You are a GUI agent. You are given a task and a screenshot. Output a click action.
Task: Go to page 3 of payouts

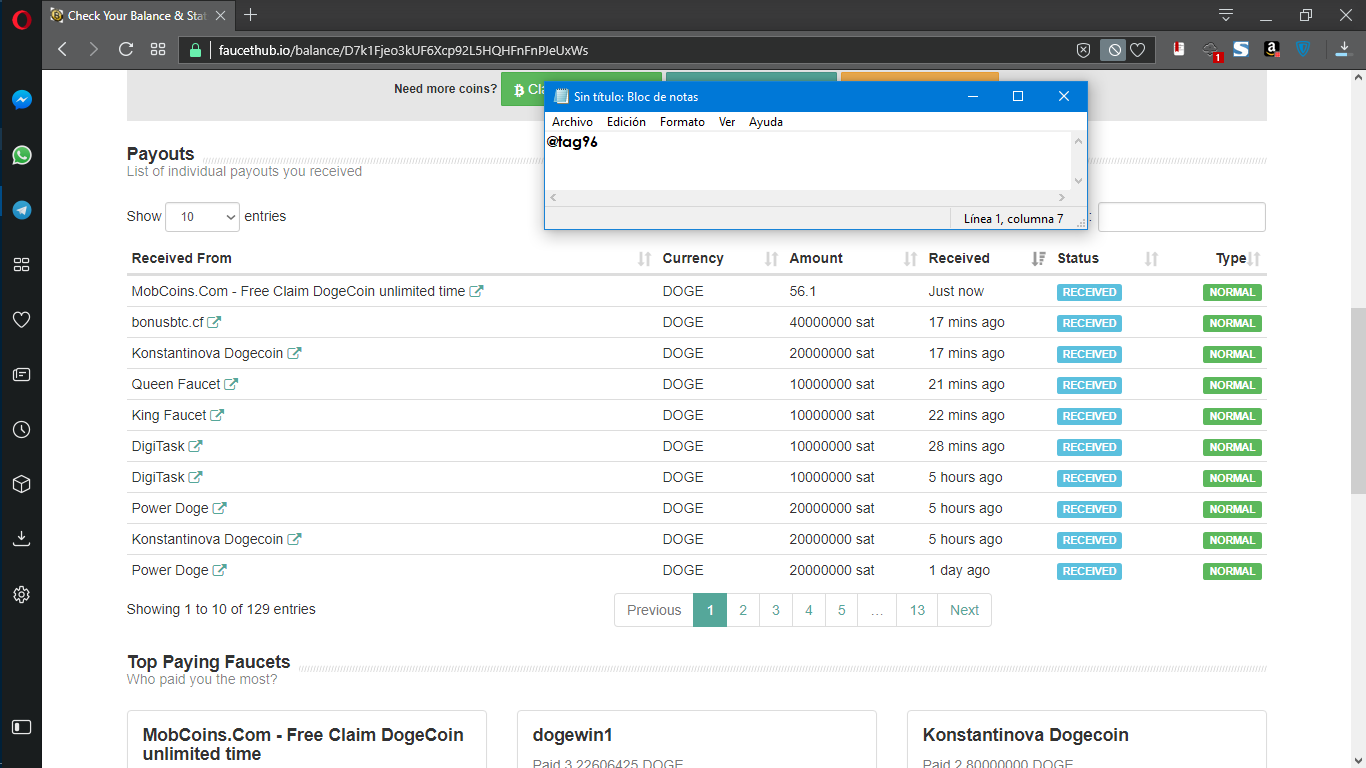(776, 610)
